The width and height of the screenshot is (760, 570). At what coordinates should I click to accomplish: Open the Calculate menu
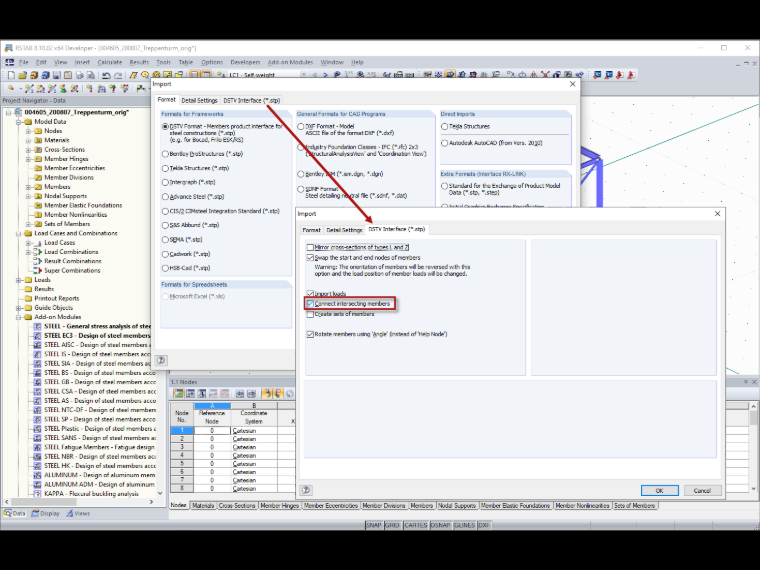pyautogui.click(x=110, y=62)
